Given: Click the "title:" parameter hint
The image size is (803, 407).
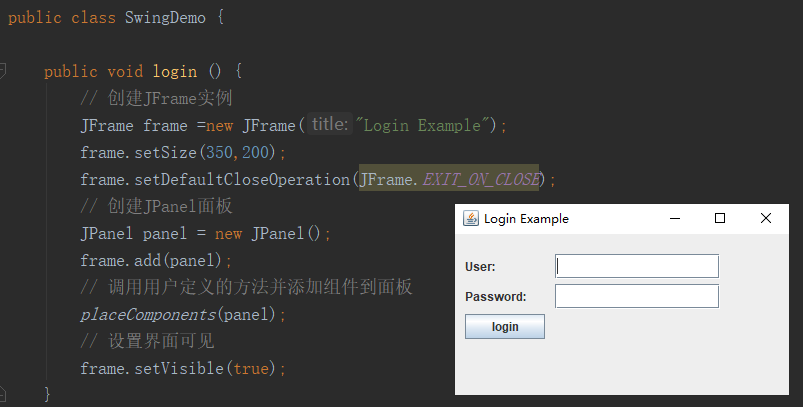Looking at the screenshot, I should coord(329,125).
